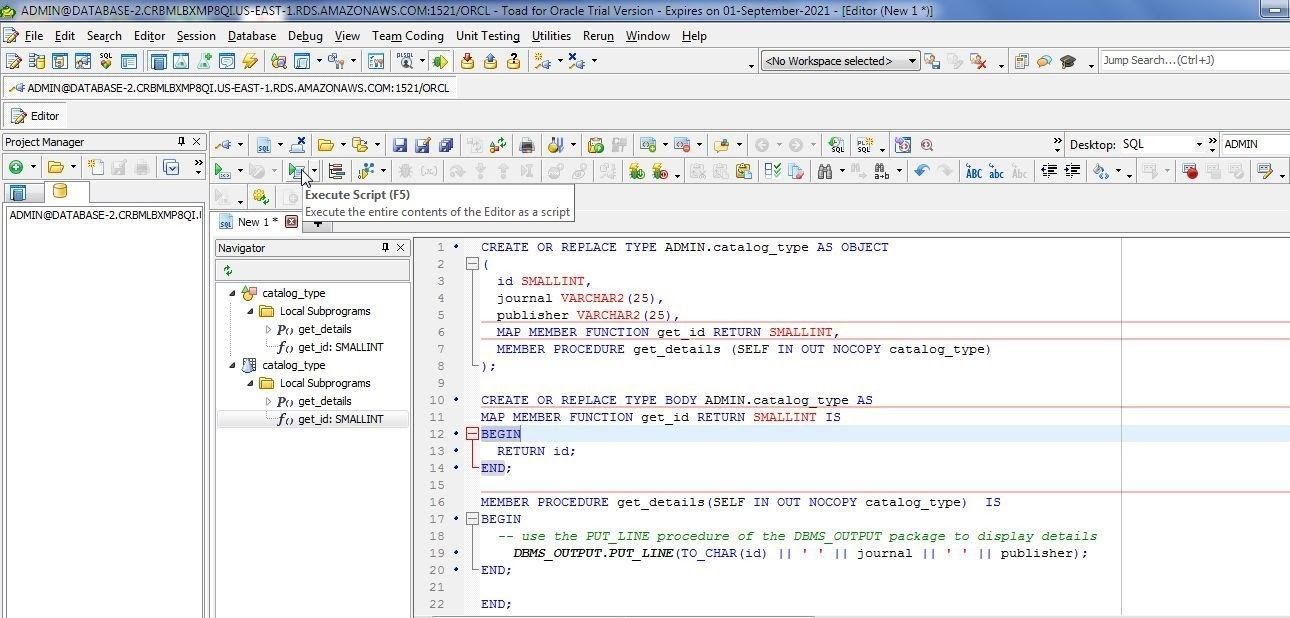Screen dimensions: 1290x618
Task: Click the Navigator refresh green arrows icon
Action: 228,270
